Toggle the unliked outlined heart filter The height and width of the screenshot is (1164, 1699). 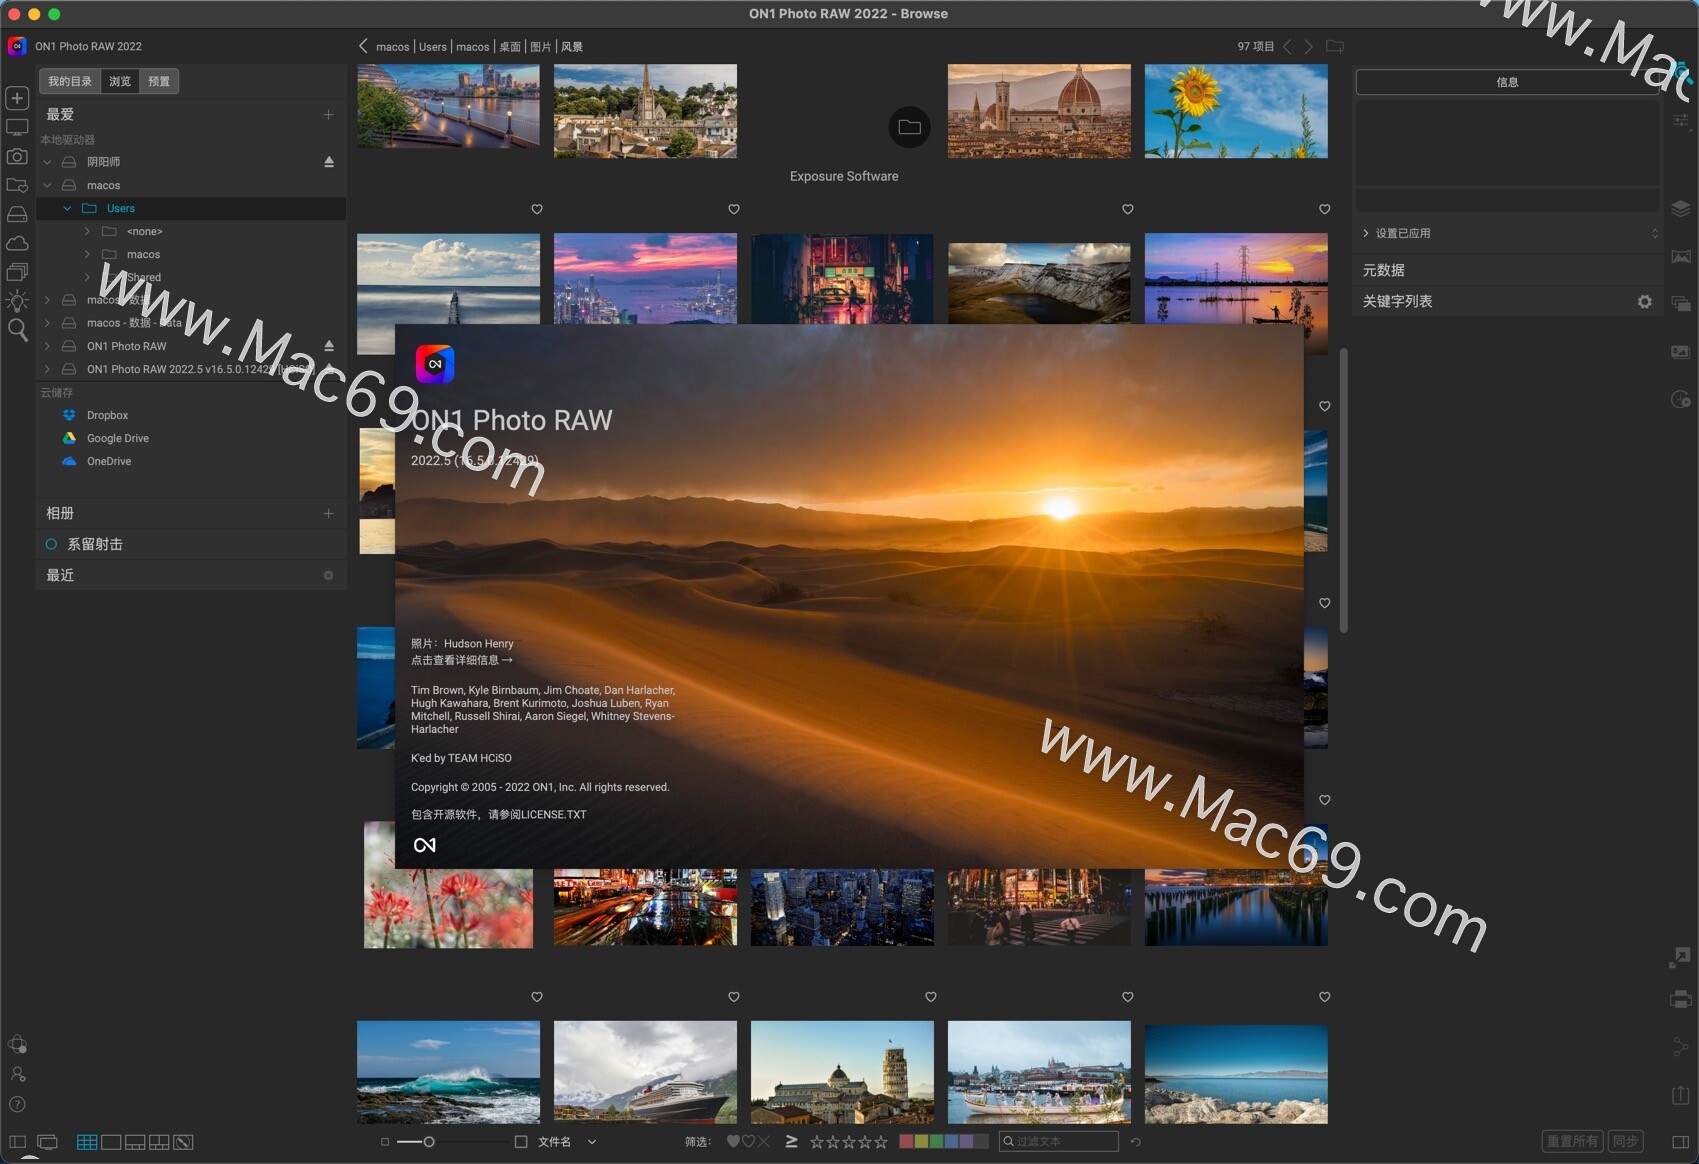[x=748, y=1141]
